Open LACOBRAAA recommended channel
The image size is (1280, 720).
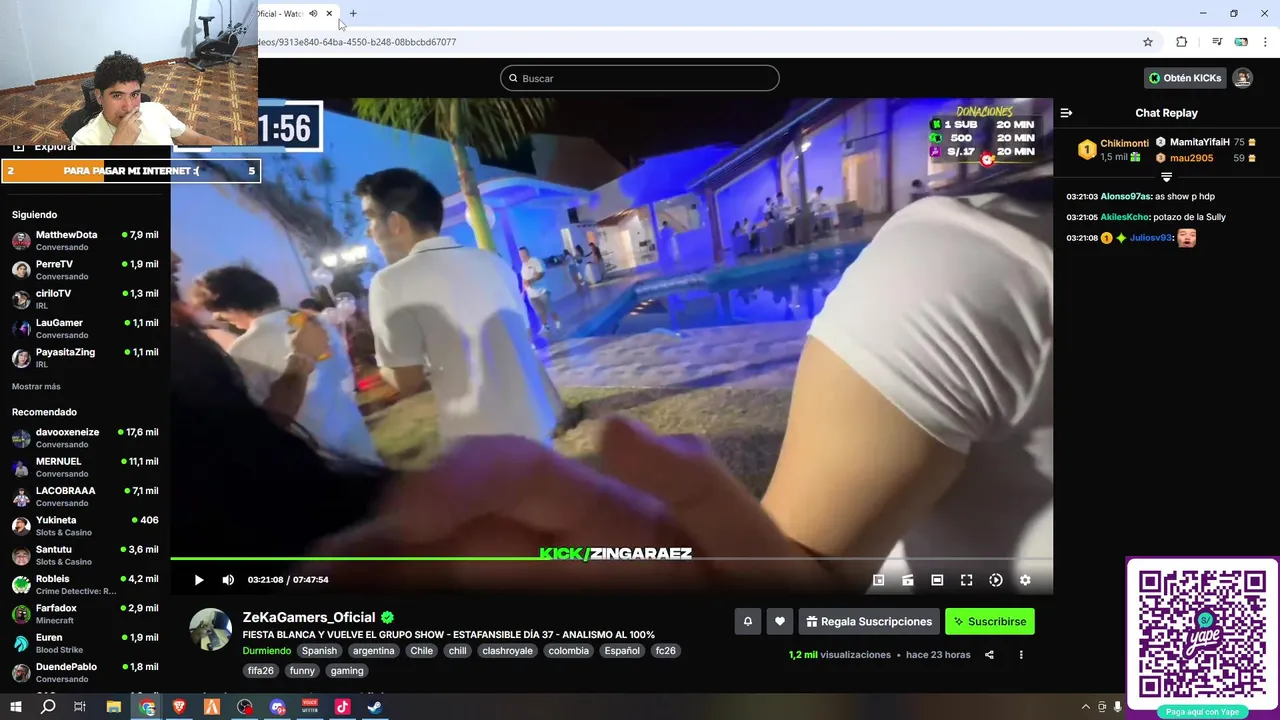pyautogui.click(x=85, y=497)
